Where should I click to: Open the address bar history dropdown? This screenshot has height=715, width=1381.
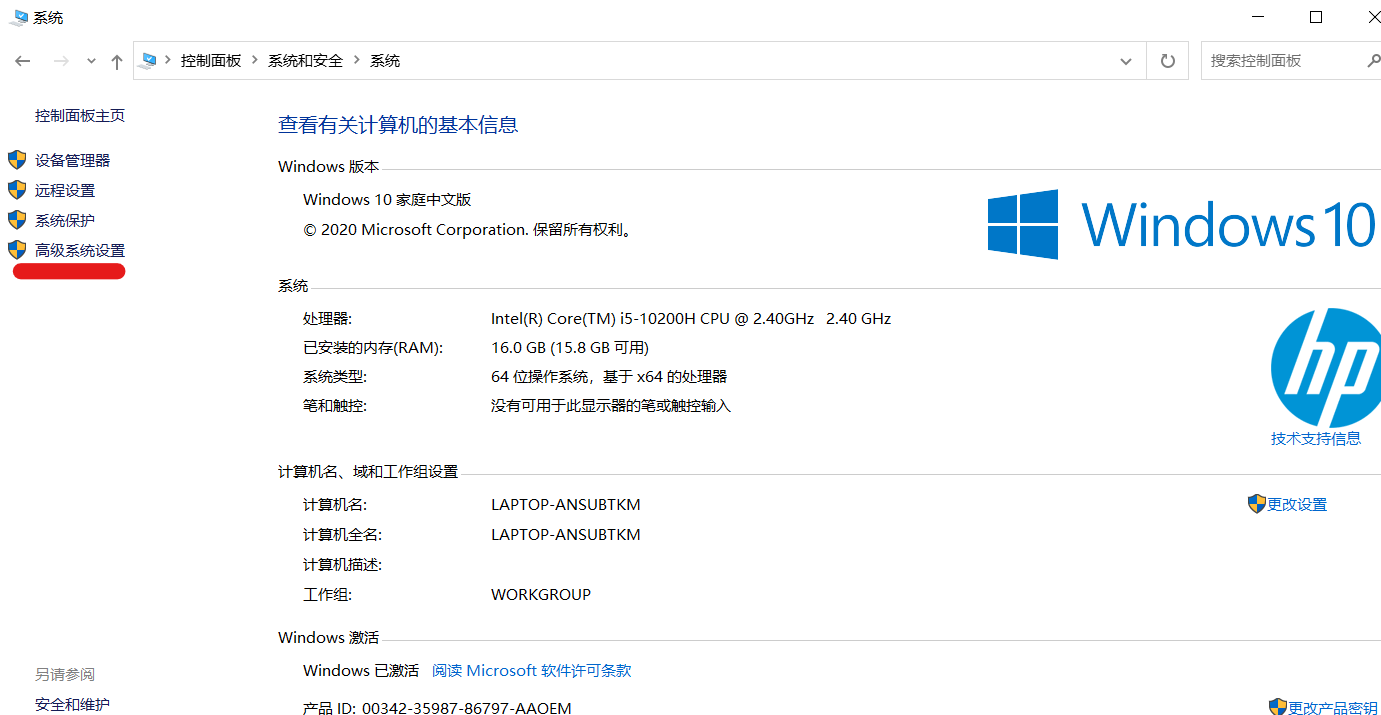(x=1127, y=61)
